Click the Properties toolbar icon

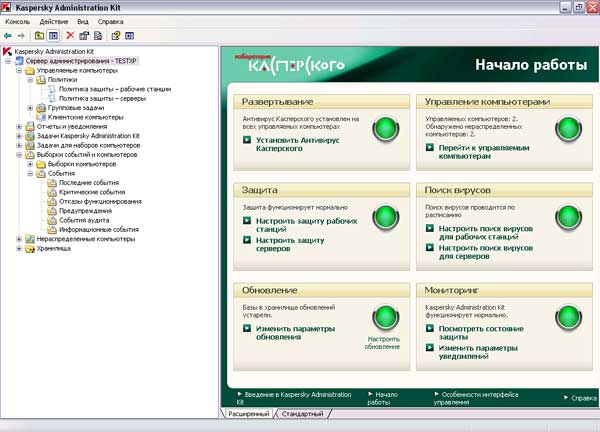pyautogui.click(x=84, y=35)
